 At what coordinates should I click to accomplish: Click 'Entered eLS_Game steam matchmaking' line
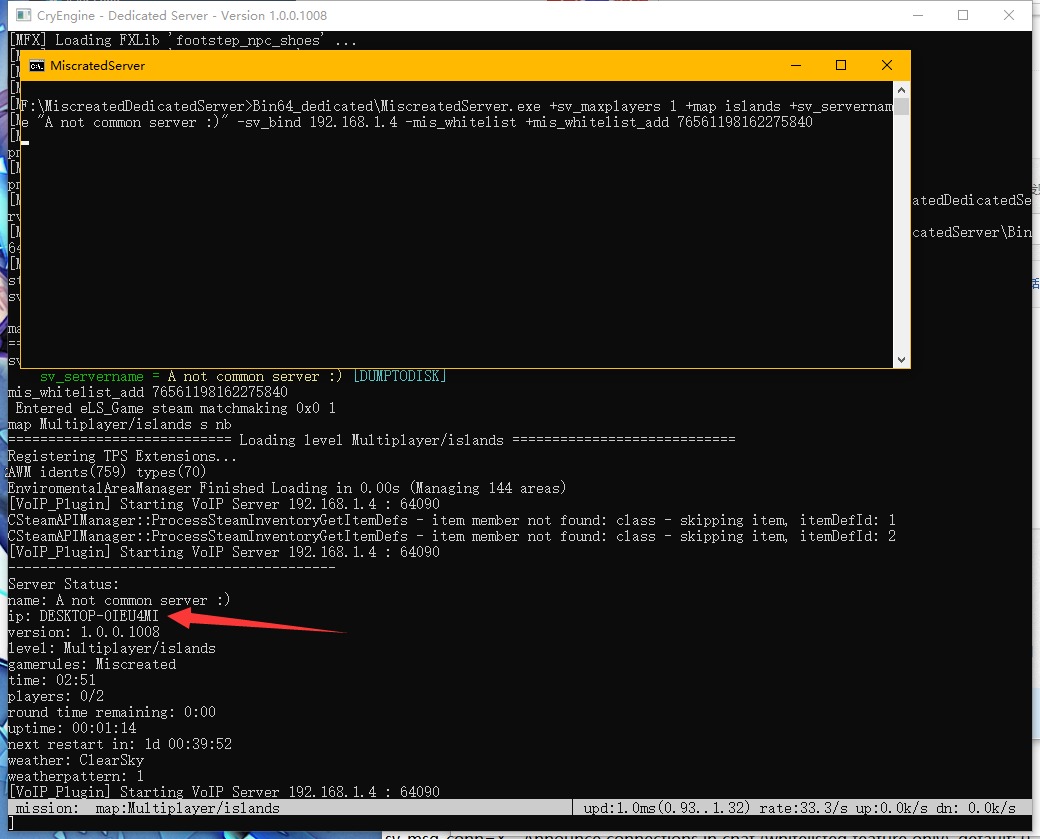(175, 408)
